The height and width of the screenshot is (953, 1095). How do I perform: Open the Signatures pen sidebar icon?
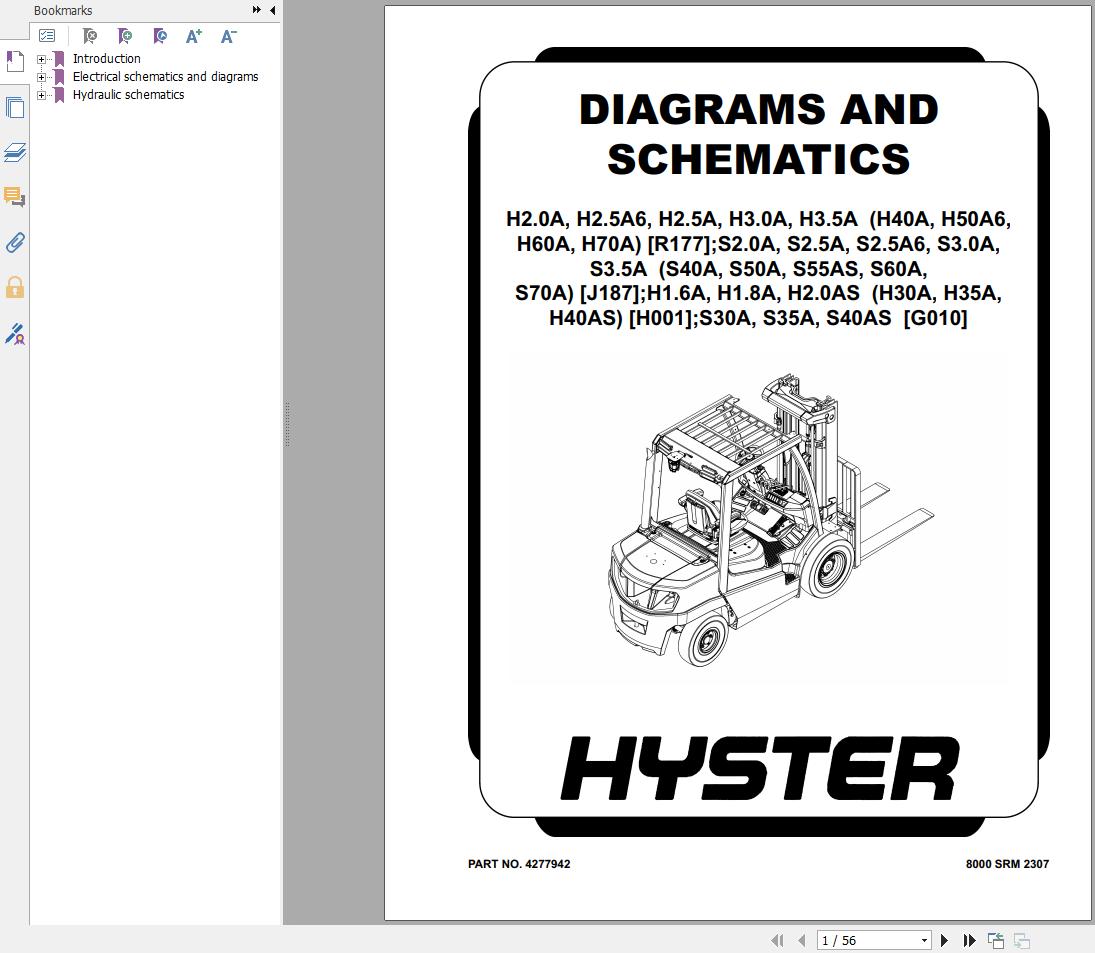click(15, 334)
